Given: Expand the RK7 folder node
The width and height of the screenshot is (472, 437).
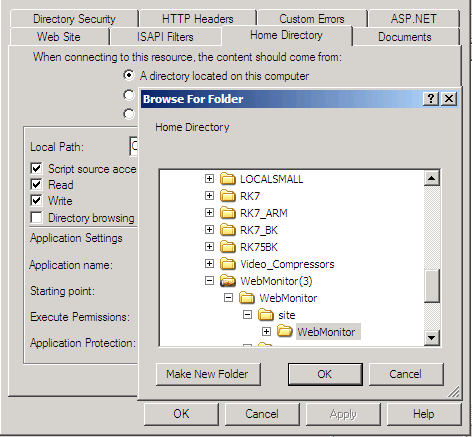Looking at the screenshot, I should coord(209,196).
